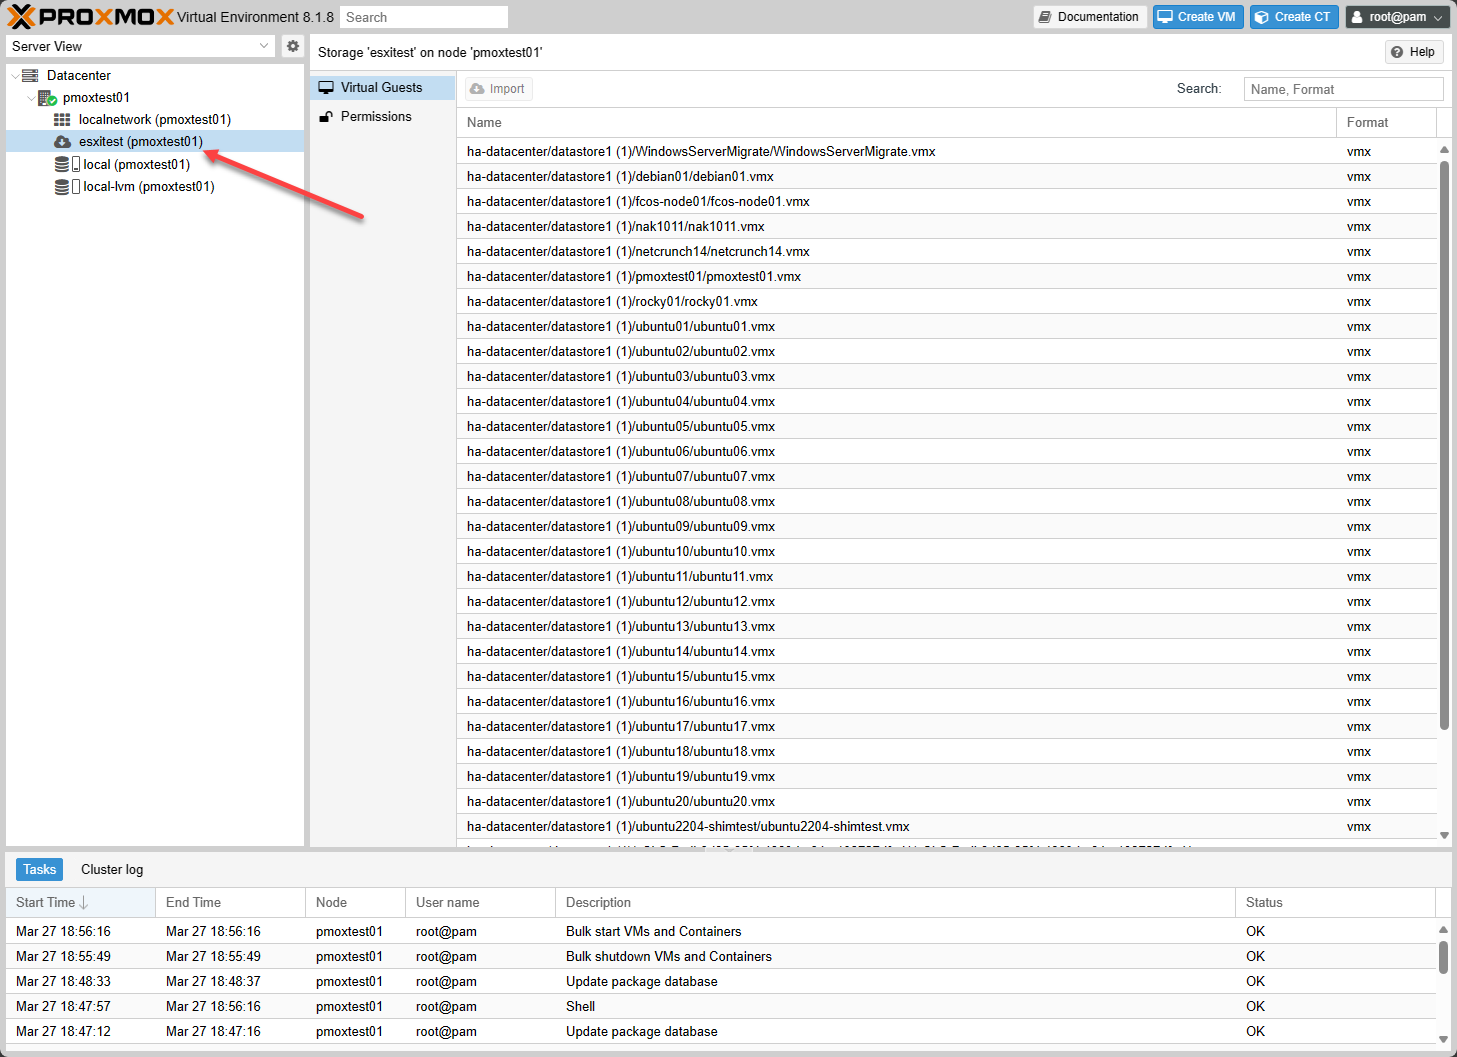Switch to the Cluster log tab
This screenshot has width=1457, height=1057.
point(112,870)
